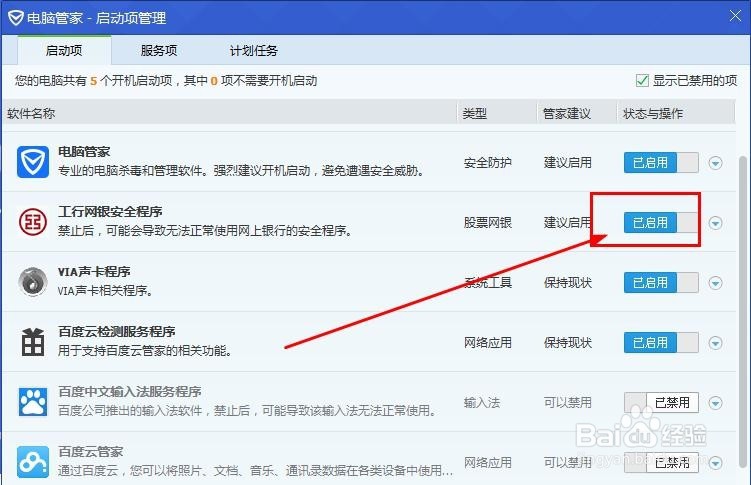Click the 百度中文输入法服务程序 paw icon
751x485 pixels.
(x=33, y=402)
